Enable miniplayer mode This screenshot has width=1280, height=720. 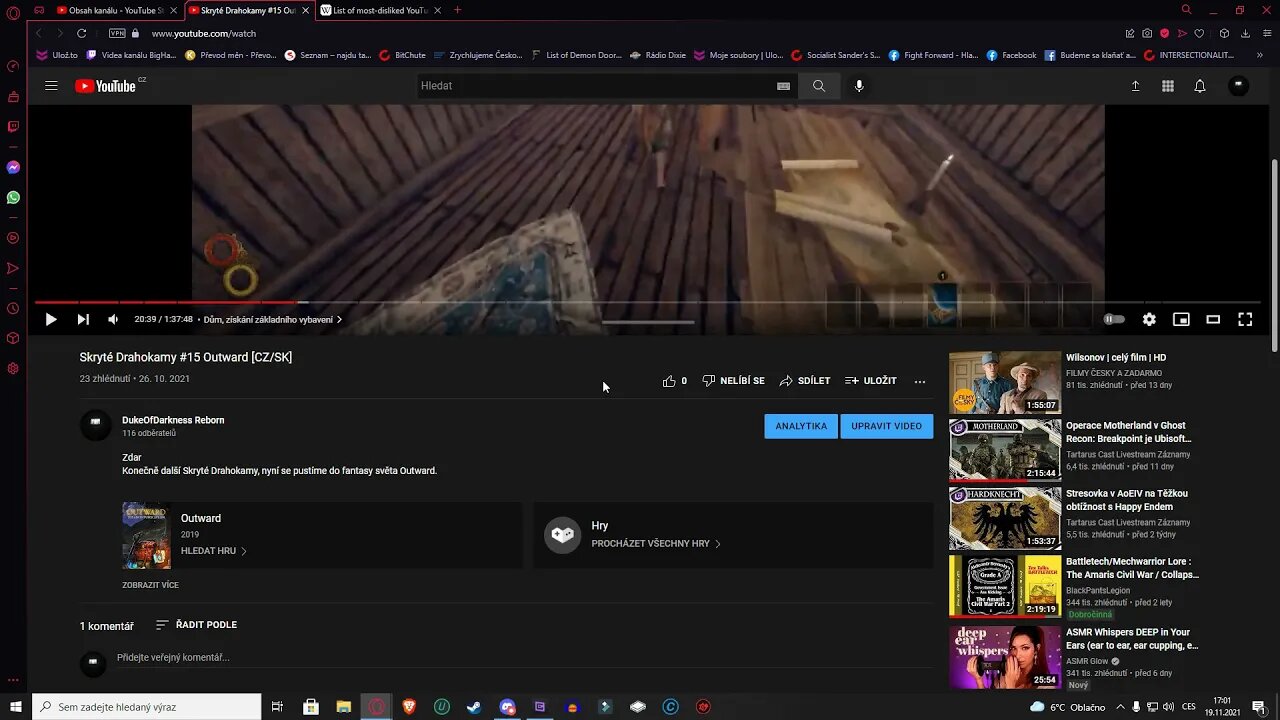[x=1181, y=319]
